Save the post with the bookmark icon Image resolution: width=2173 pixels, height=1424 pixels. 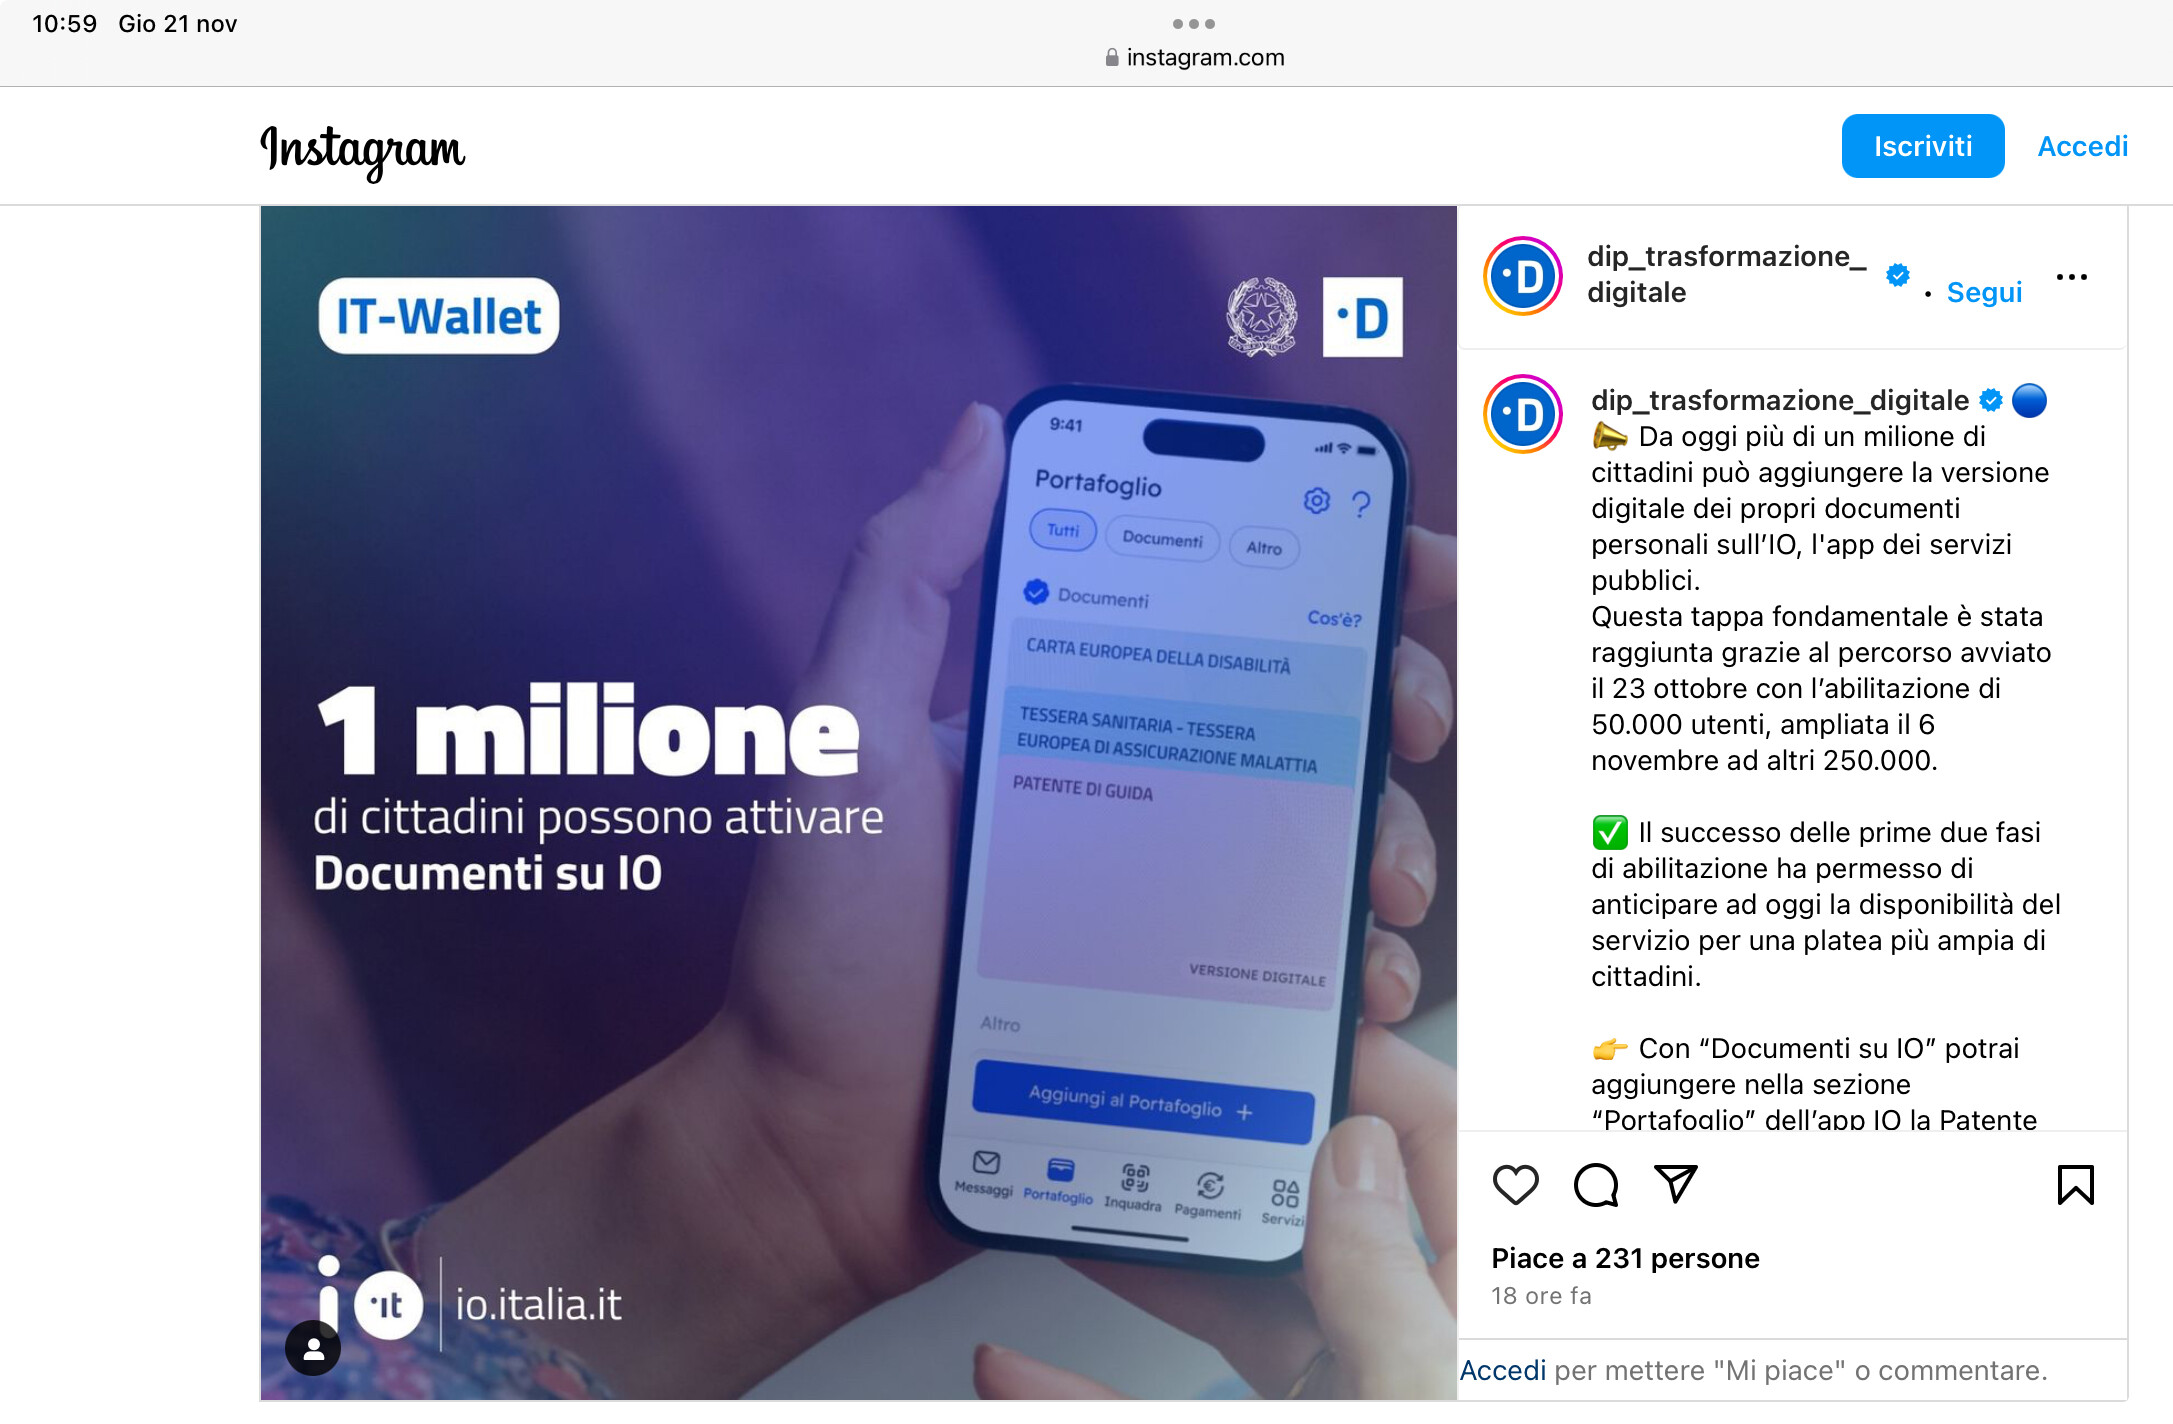(x=2075, y=1185)
